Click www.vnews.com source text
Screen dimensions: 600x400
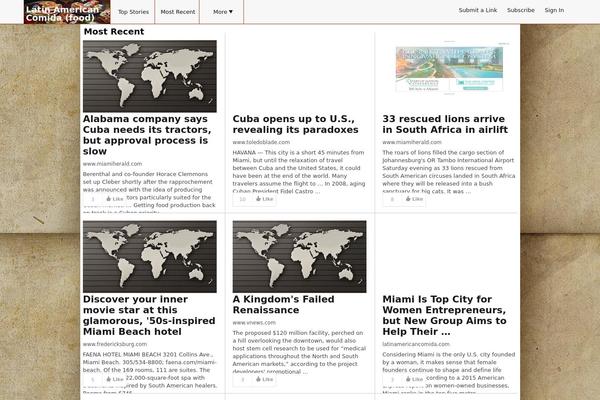pos(254,322)
